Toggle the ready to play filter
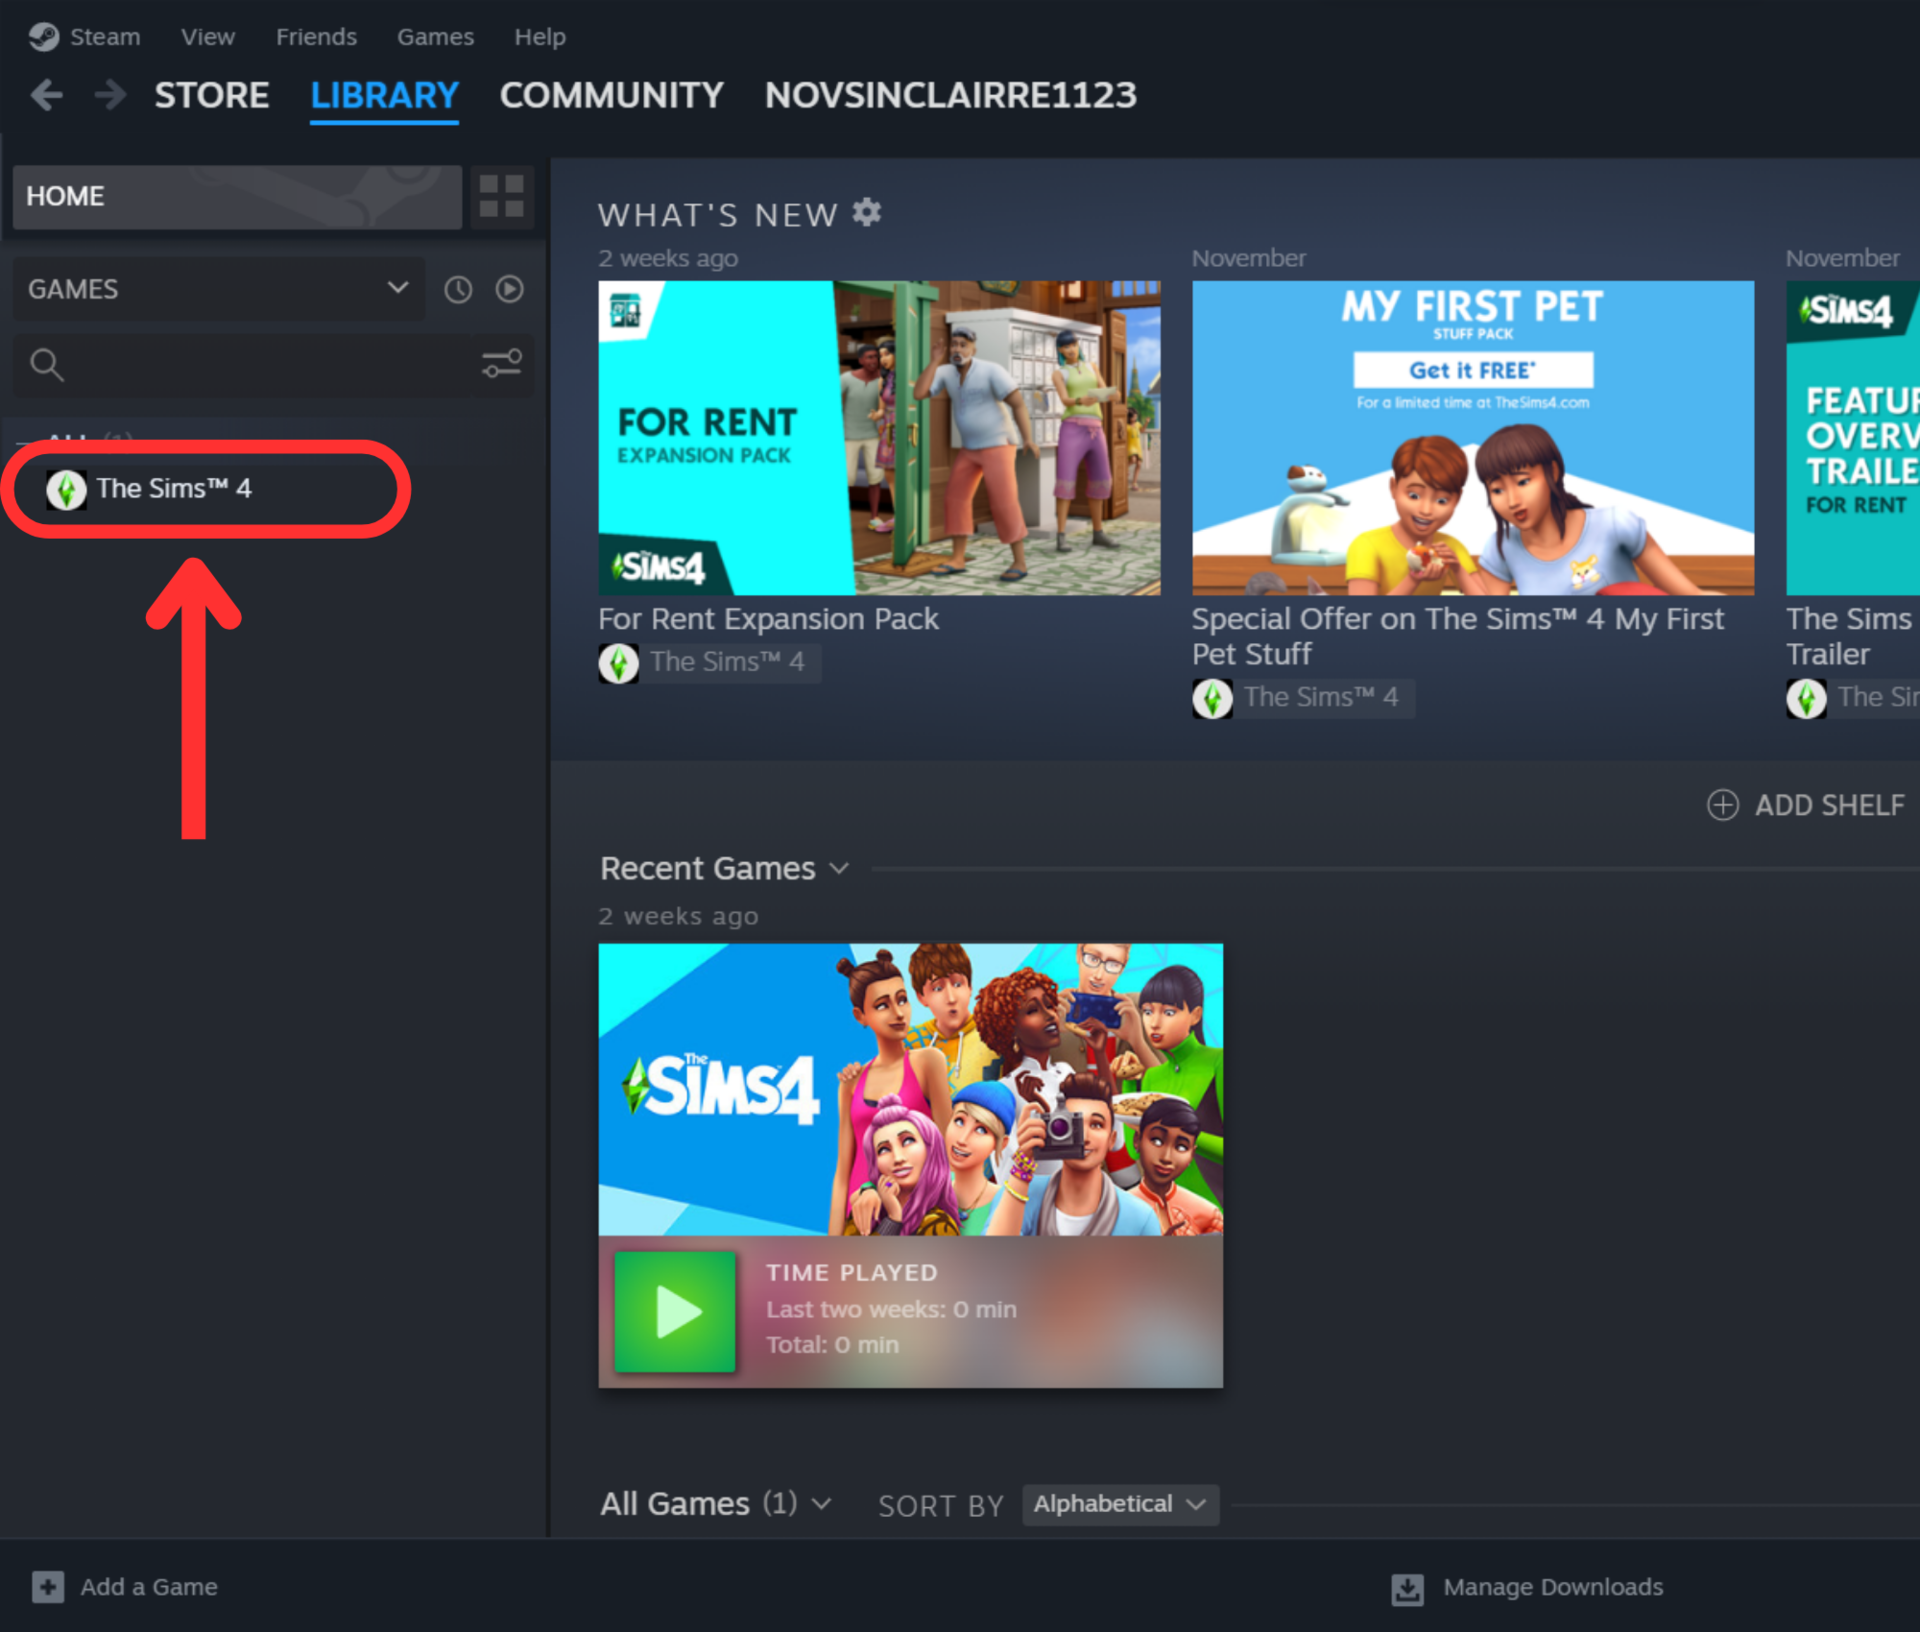Viewport: 1920px width, 1632px height. [x=510, y=289]
